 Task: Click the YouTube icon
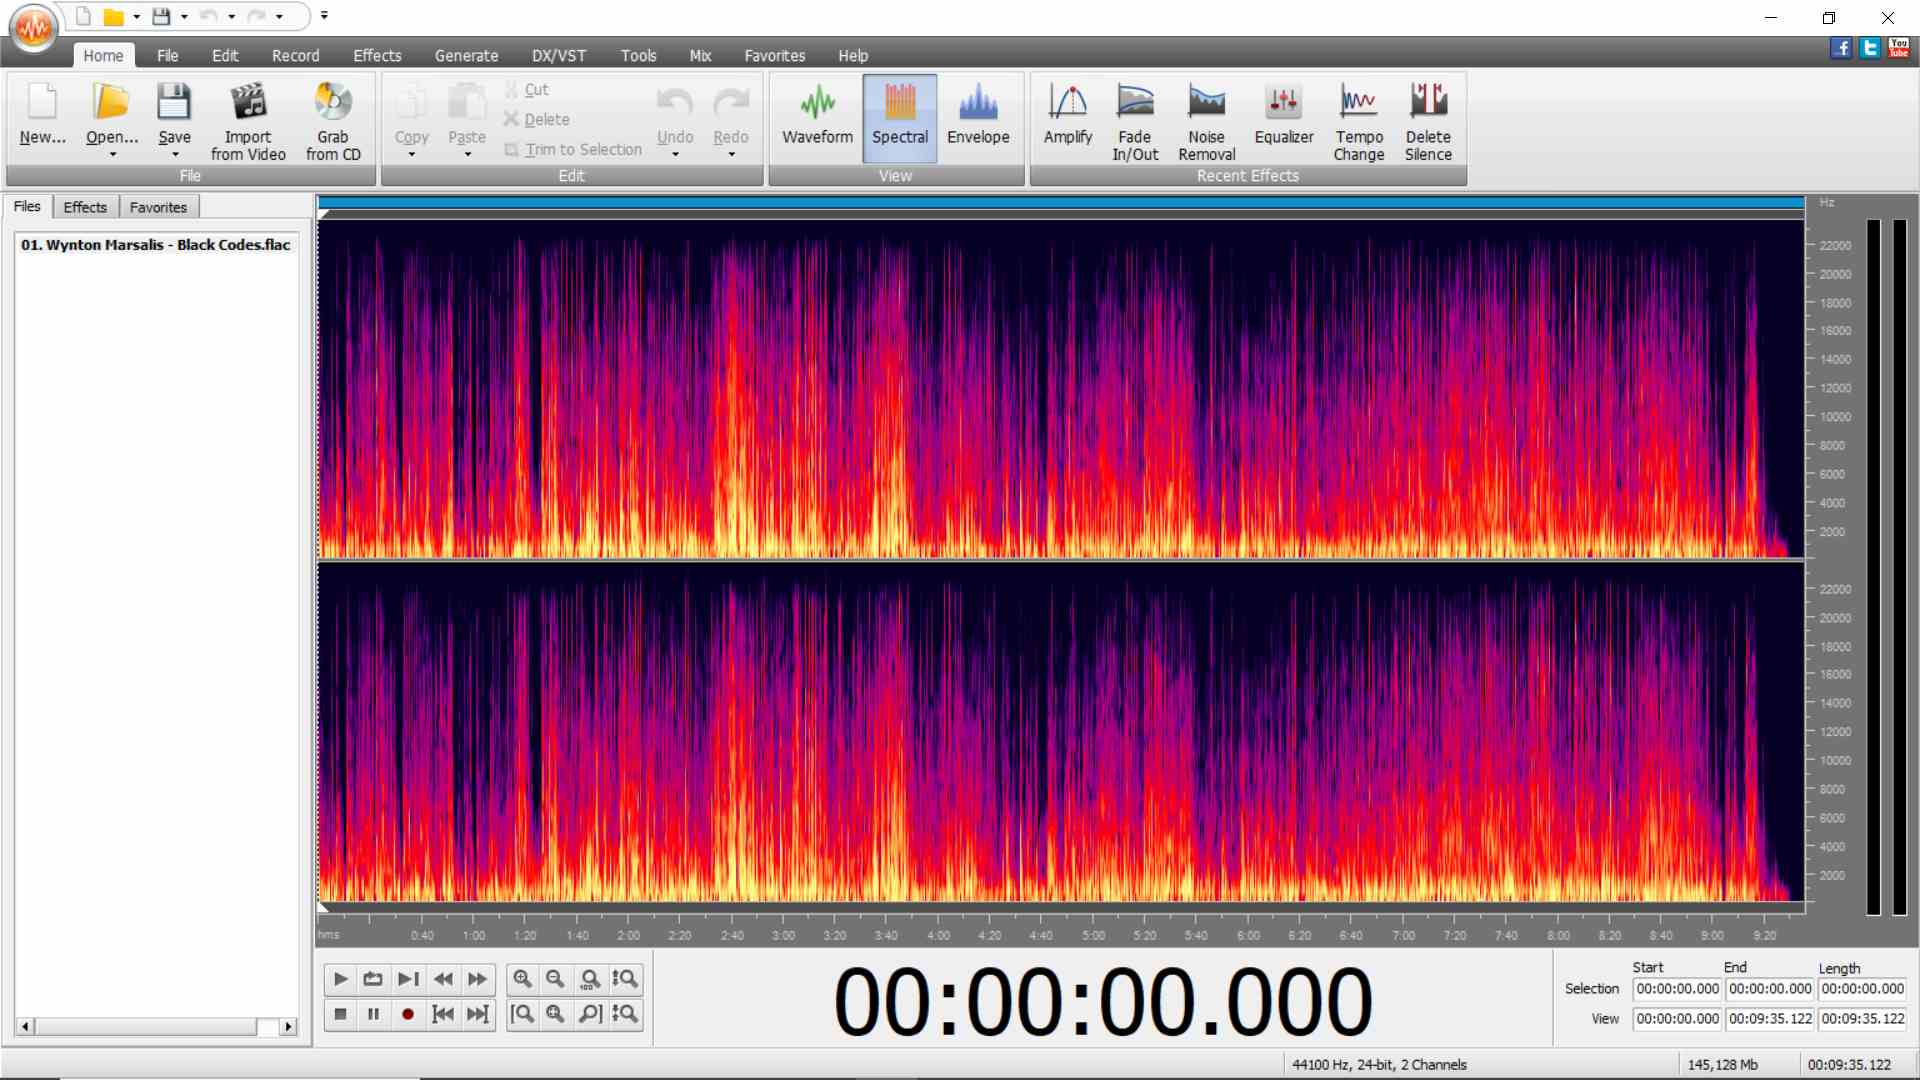1899,47
